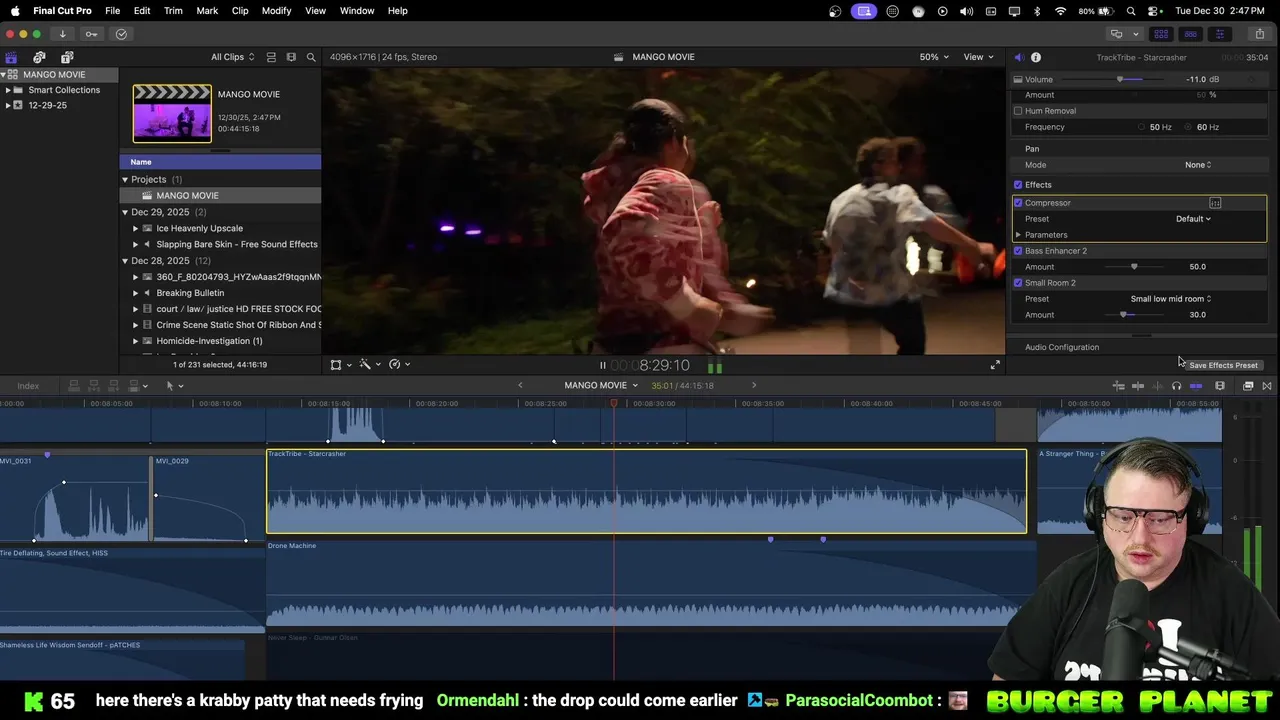Open the viewer 50% zoom dropdown

[x=933, y=57]
